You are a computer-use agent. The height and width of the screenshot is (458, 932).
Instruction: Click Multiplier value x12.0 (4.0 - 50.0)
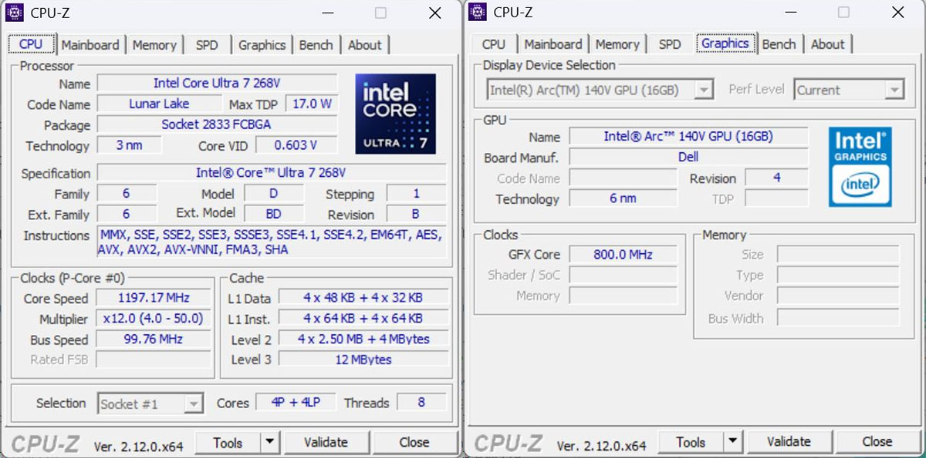pos(153,318)
